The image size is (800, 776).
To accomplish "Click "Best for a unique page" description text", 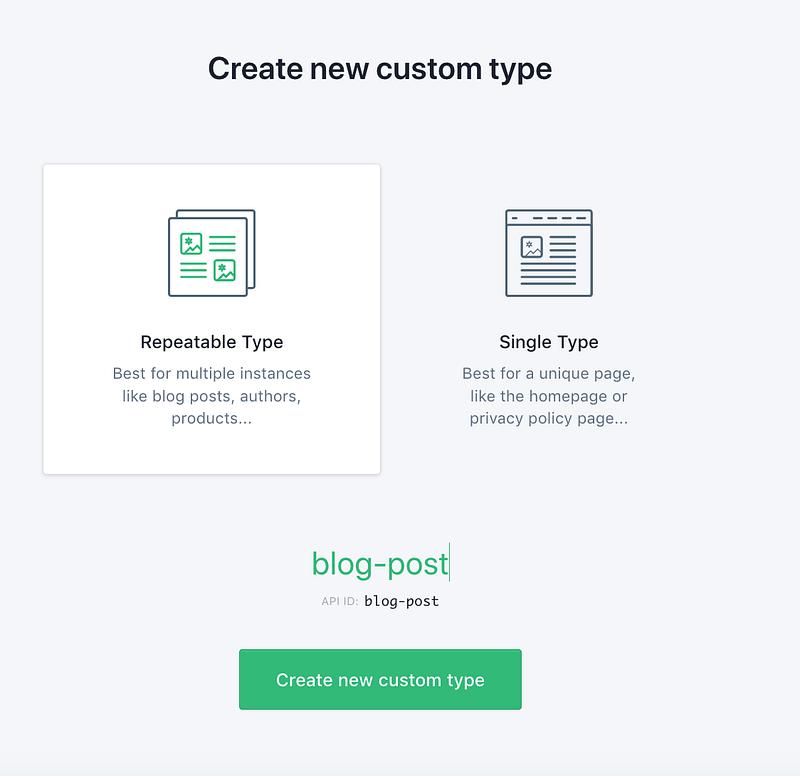I will (x=549, y=374).
